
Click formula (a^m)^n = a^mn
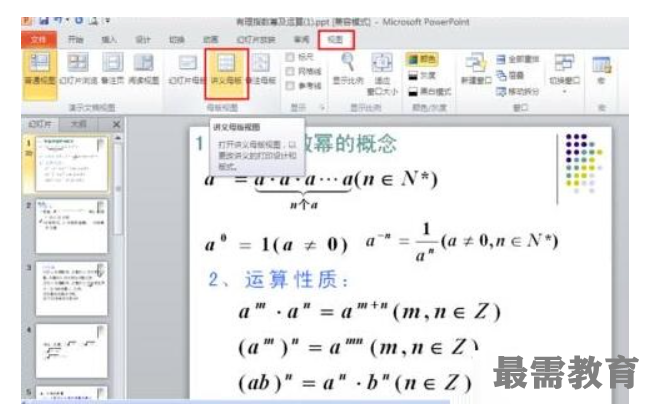point(358,348)
